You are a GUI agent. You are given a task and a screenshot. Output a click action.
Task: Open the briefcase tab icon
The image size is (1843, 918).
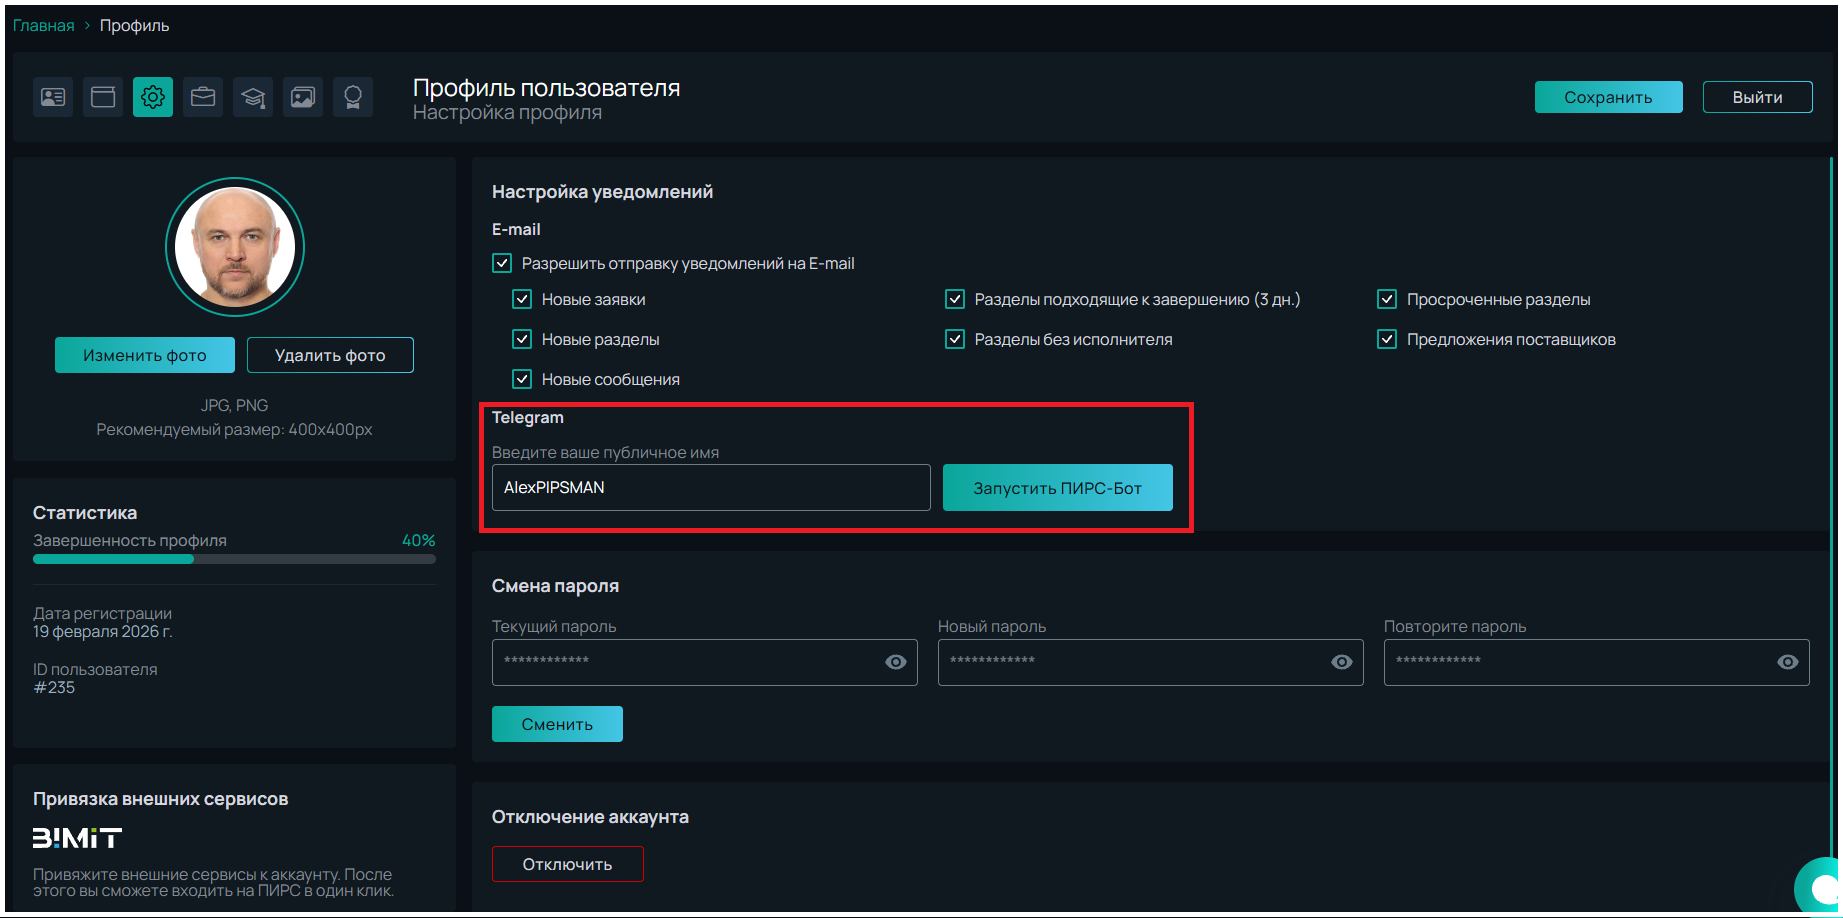click(x=203, y=97)
